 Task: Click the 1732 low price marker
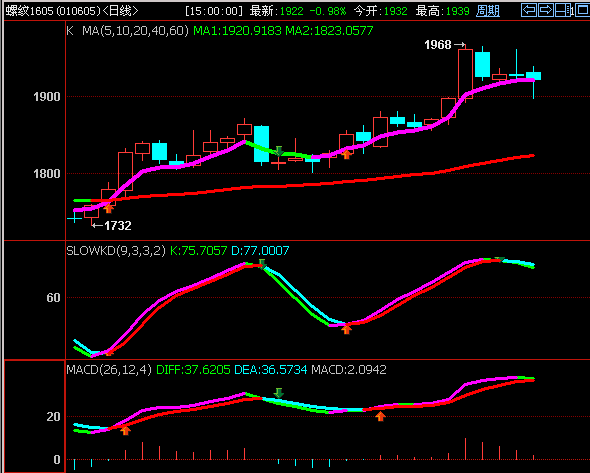coord(112,225)
